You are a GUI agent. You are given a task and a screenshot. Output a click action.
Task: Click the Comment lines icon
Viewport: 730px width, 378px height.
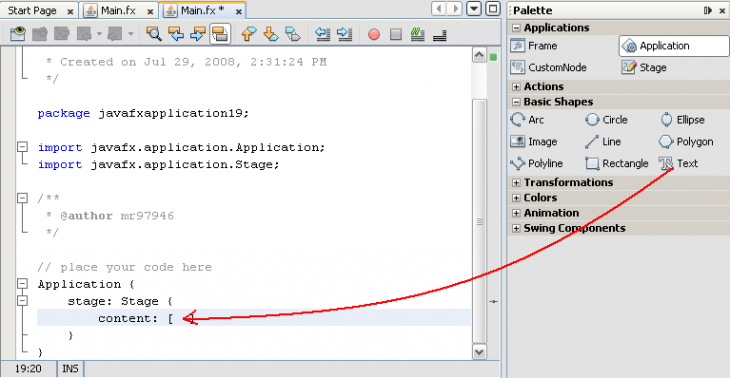pyautogui.click(x=418, y=34)
